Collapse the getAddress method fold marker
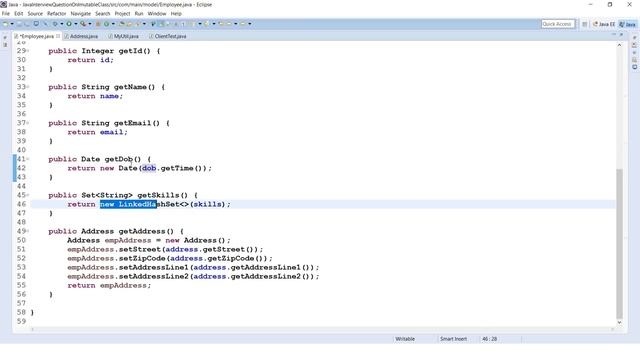Image resolution: width=640 pixels, height=360 pixels. click(x=28, y=231)
